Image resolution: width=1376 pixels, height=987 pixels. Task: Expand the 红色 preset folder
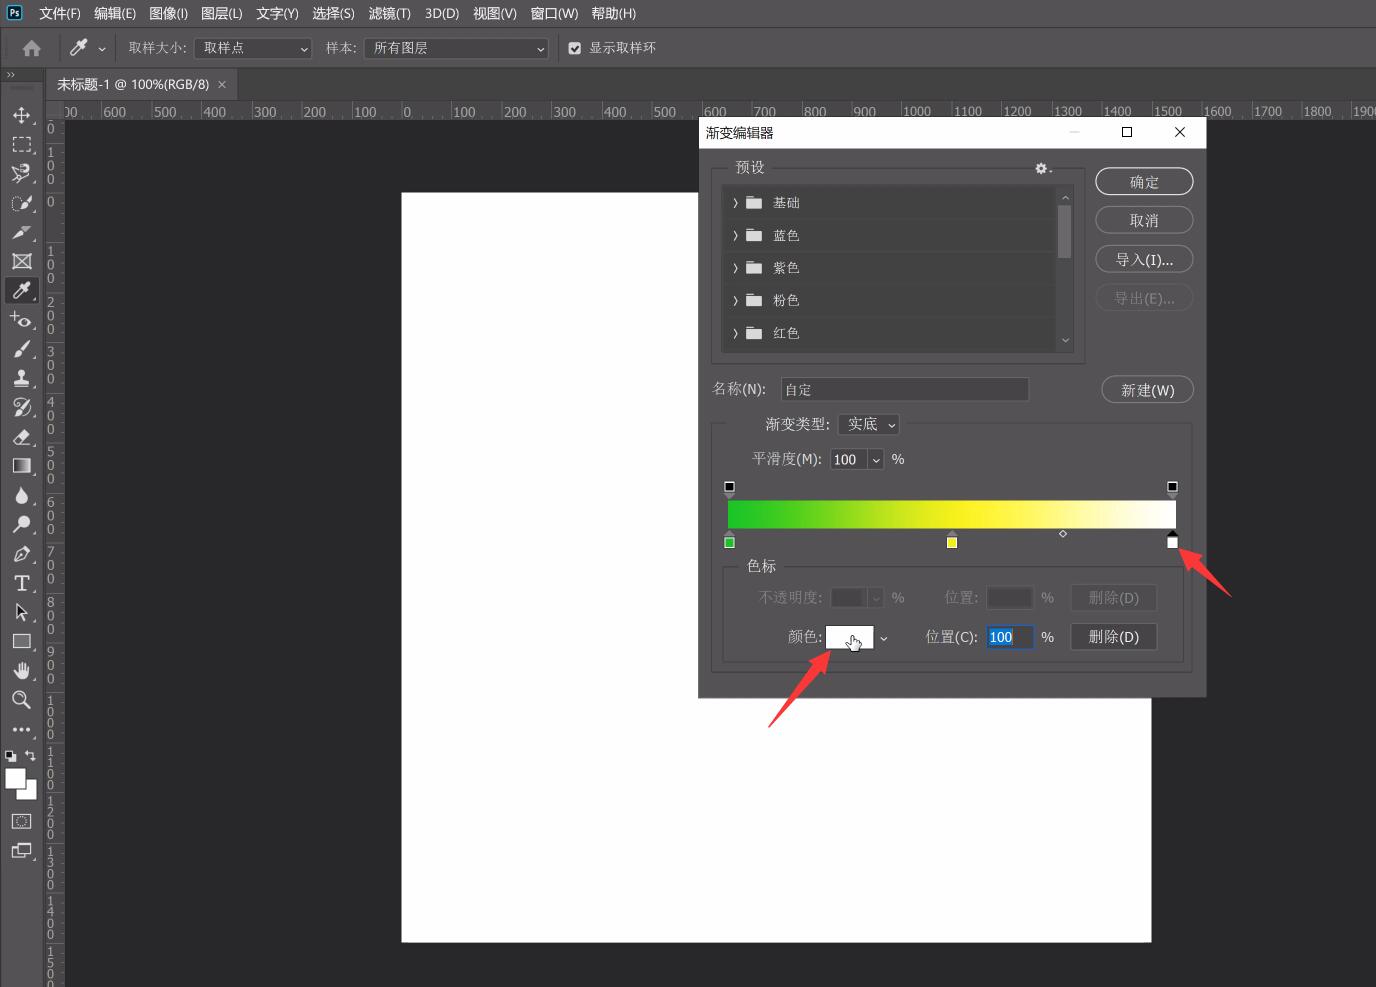tap(735, 333)
